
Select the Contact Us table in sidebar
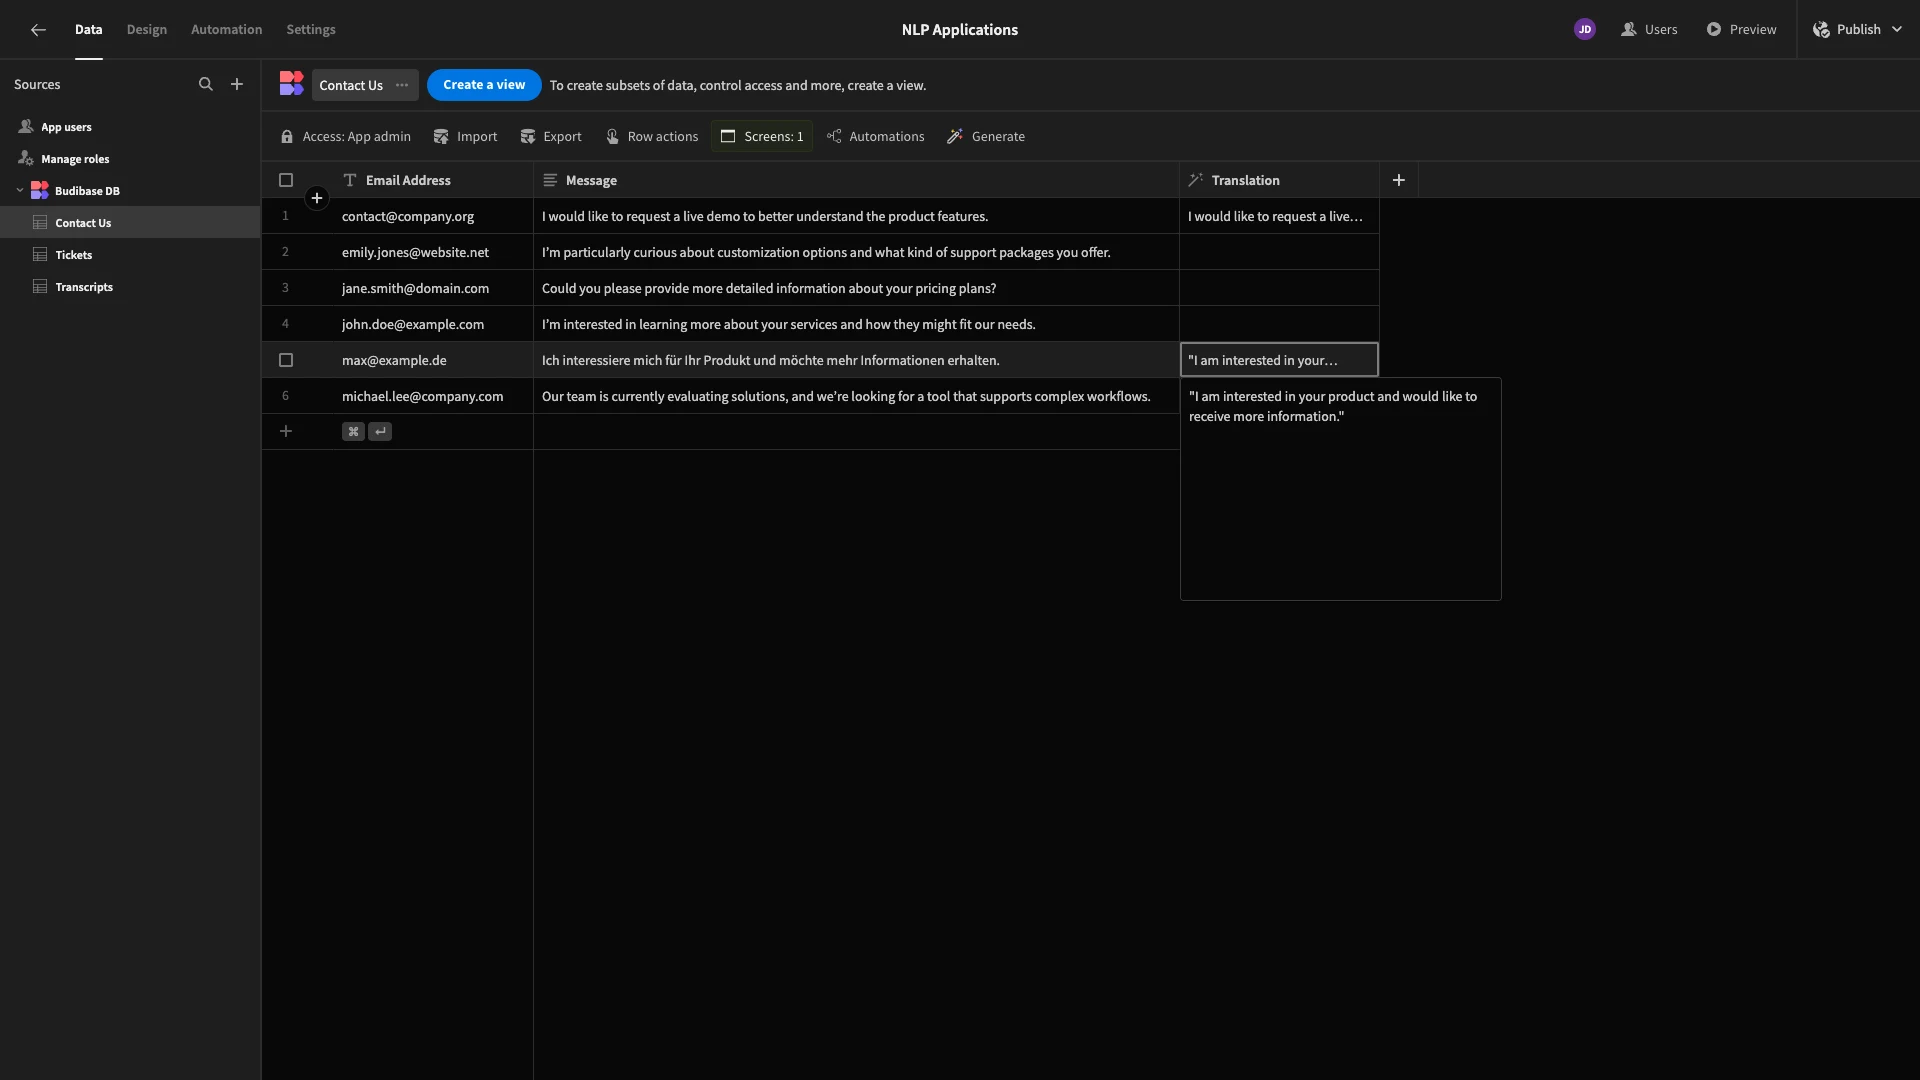(x=130, y=223)
